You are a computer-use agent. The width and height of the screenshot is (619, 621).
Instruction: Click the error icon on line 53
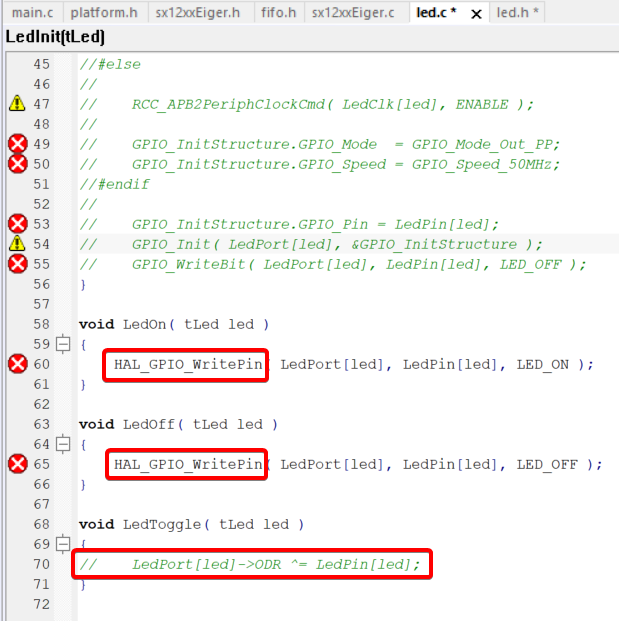(x=17, y=224)
